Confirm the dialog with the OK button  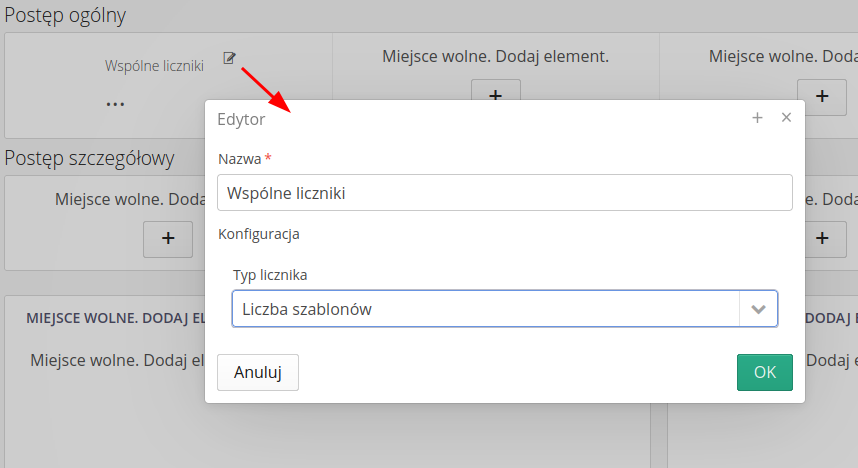coord(764,372)
